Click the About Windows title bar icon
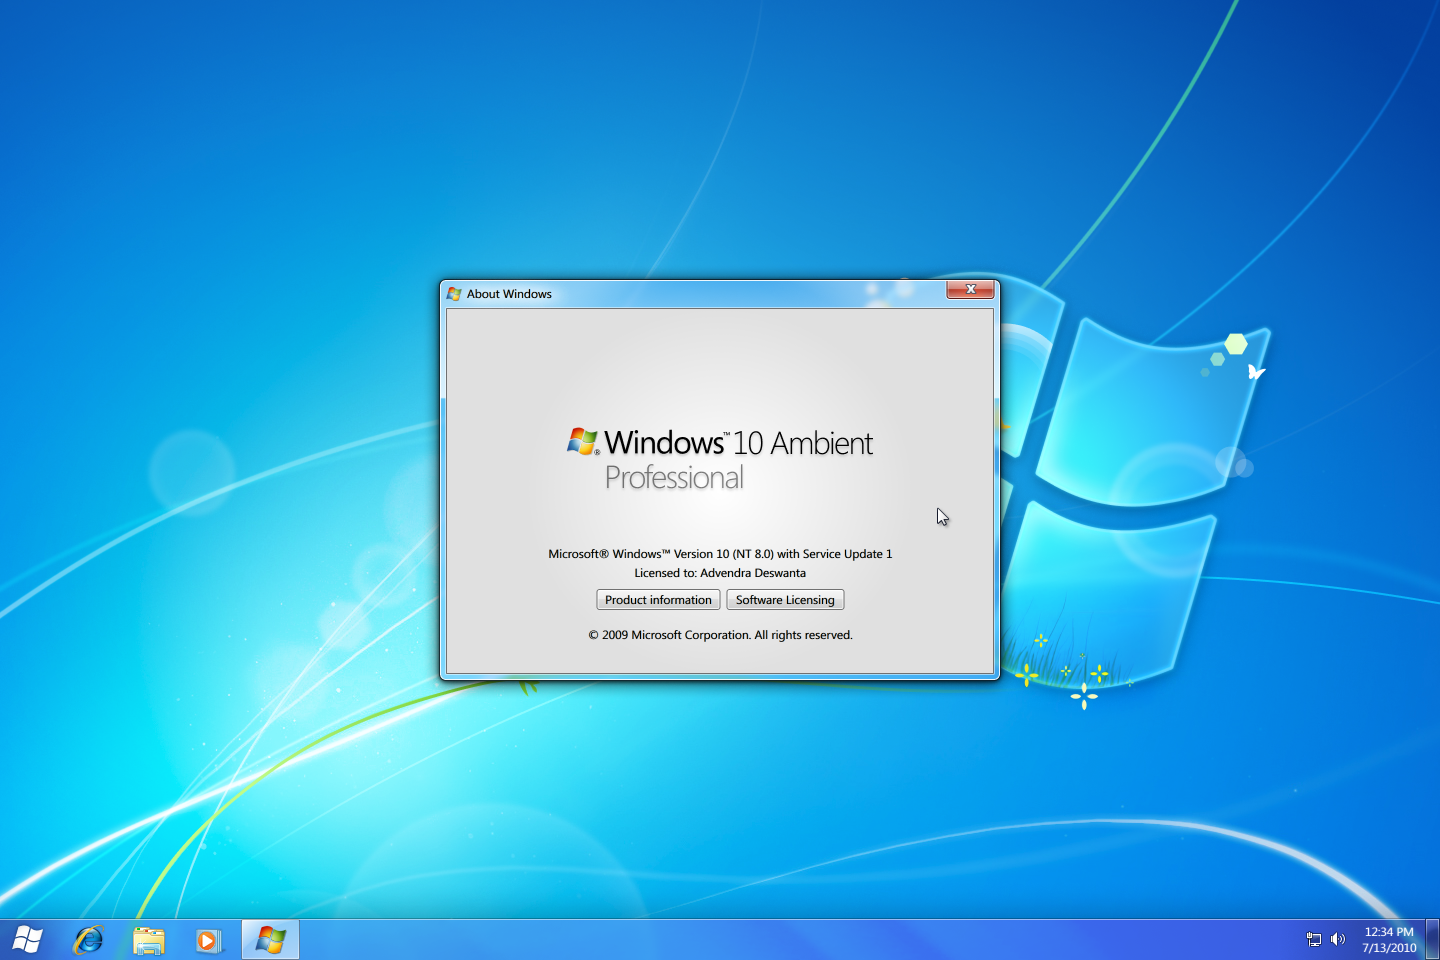The image size is (1440, 960). click(454, 294)
